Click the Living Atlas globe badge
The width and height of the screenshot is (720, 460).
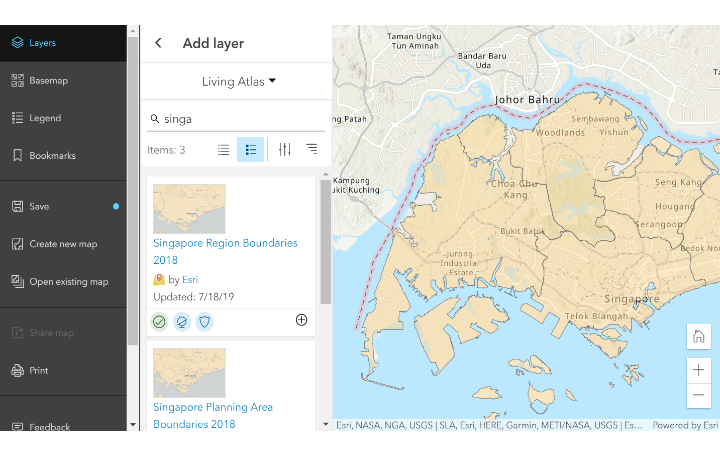click(182, 322)
